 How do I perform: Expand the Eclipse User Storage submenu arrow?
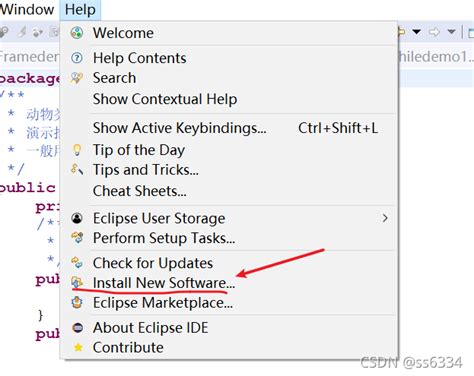coord(385,218)
